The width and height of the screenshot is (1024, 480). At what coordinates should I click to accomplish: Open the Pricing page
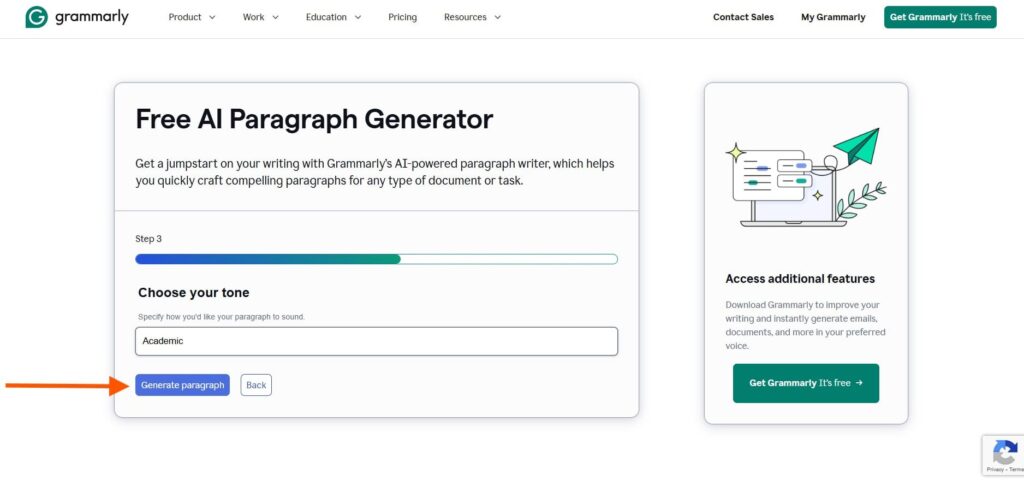pyautogui.click(x=402, y=17)
